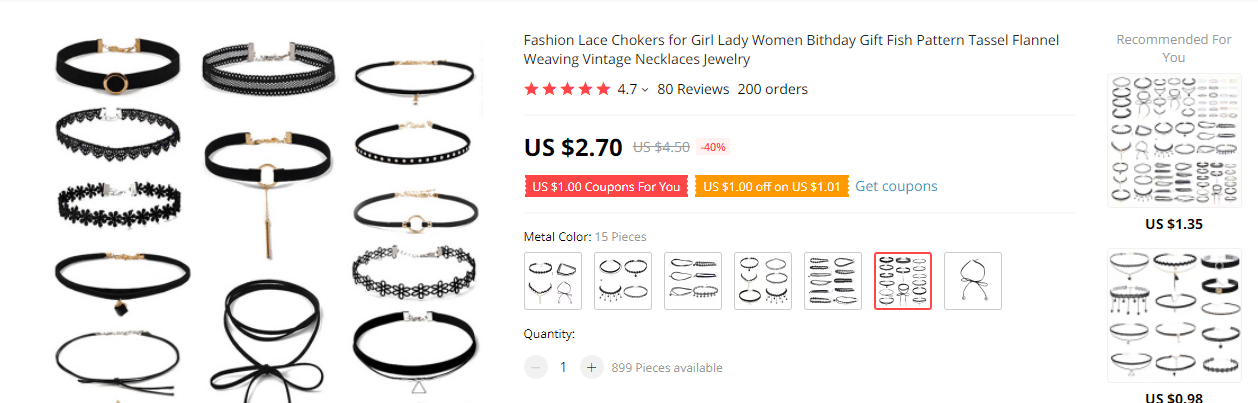Click the Get coupons link
This screenshot has width=1258, height=403.
click(896, 186)
